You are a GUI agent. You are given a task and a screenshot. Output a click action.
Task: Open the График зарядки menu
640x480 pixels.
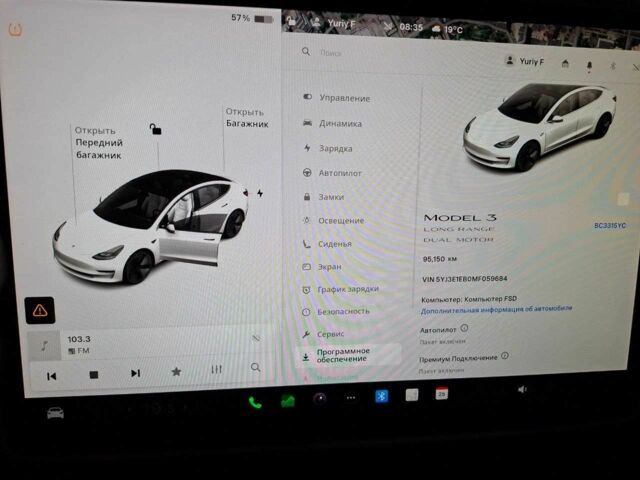(341, 289)
